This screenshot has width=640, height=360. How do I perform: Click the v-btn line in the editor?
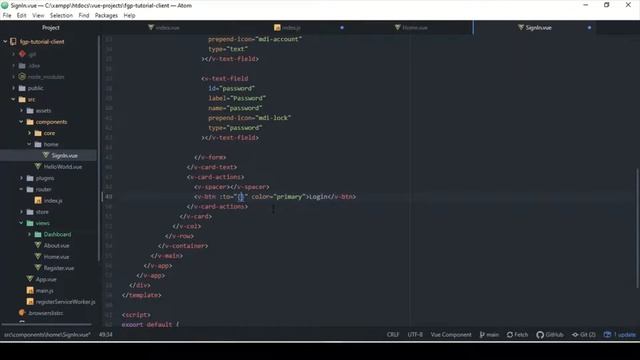tap(275, 197)
